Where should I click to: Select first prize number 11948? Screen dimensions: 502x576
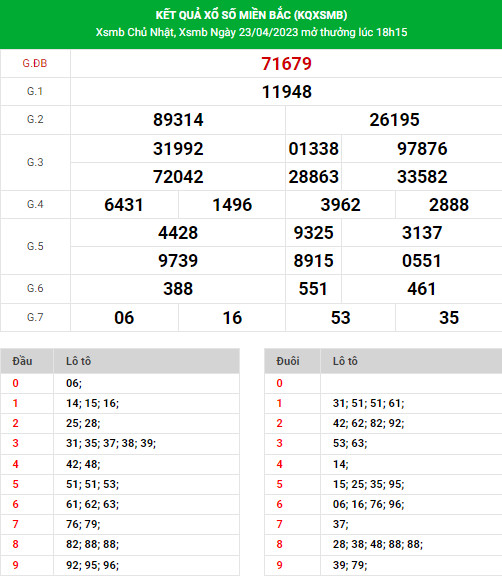click(286, 92)
